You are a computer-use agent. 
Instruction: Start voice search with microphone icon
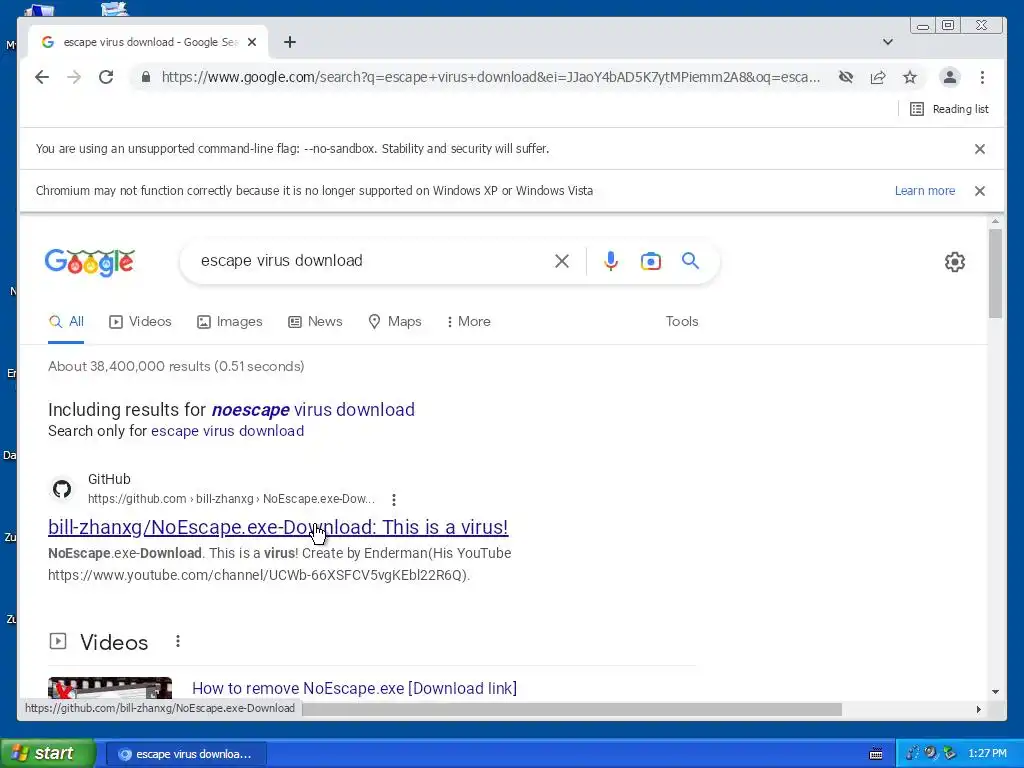point(611,261)
